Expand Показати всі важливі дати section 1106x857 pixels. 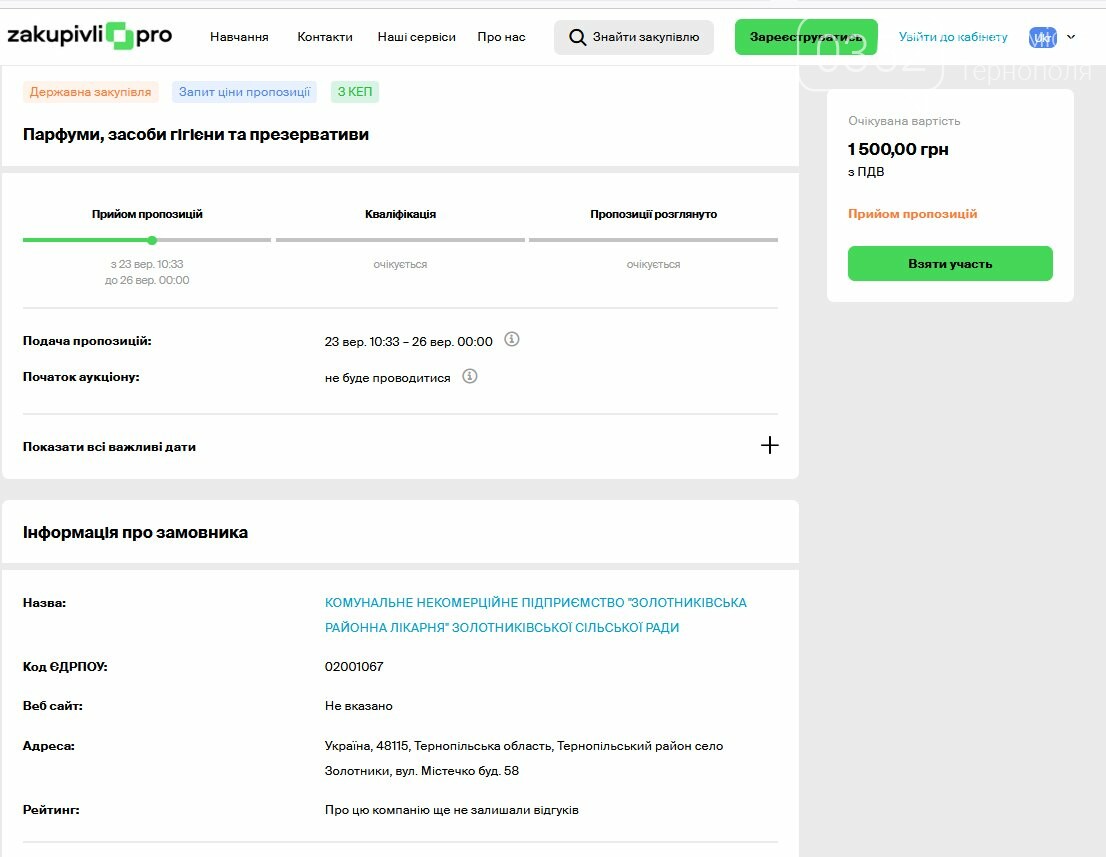coord(769,446)
